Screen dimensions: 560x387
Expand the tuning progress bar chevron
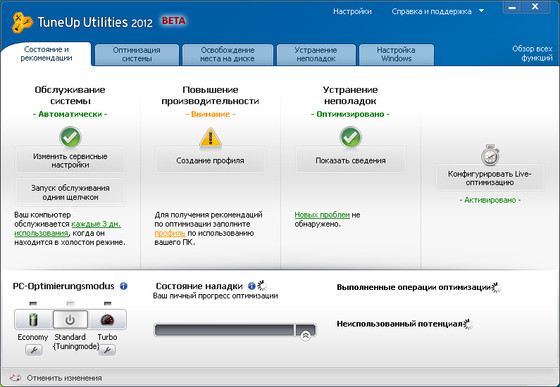click(x=305, y=336)
